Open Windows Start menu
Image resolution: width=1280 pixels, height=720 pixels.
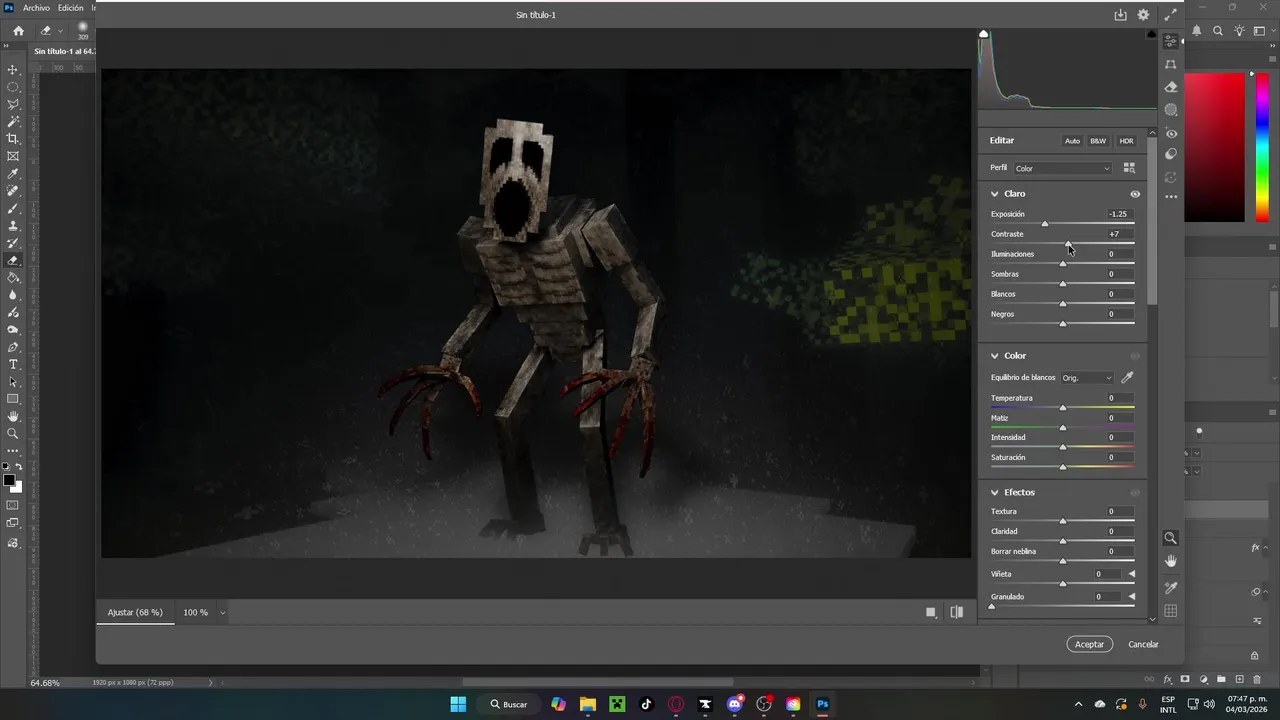(x=458, y=704)
